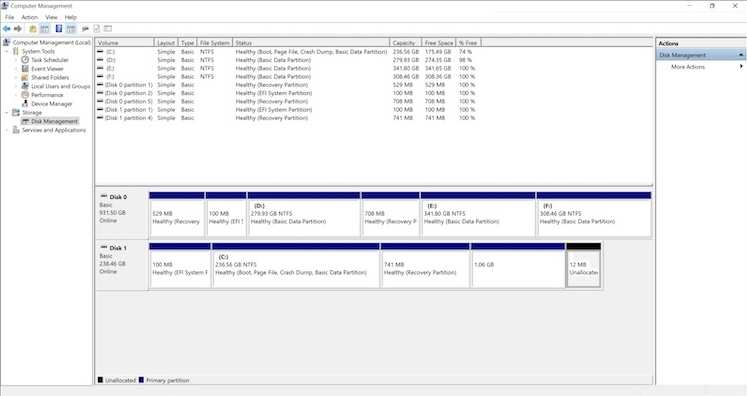The image size is (747, 396).
Task: Select the (E:) volume row in list
Action: click(x=288, y=68)
